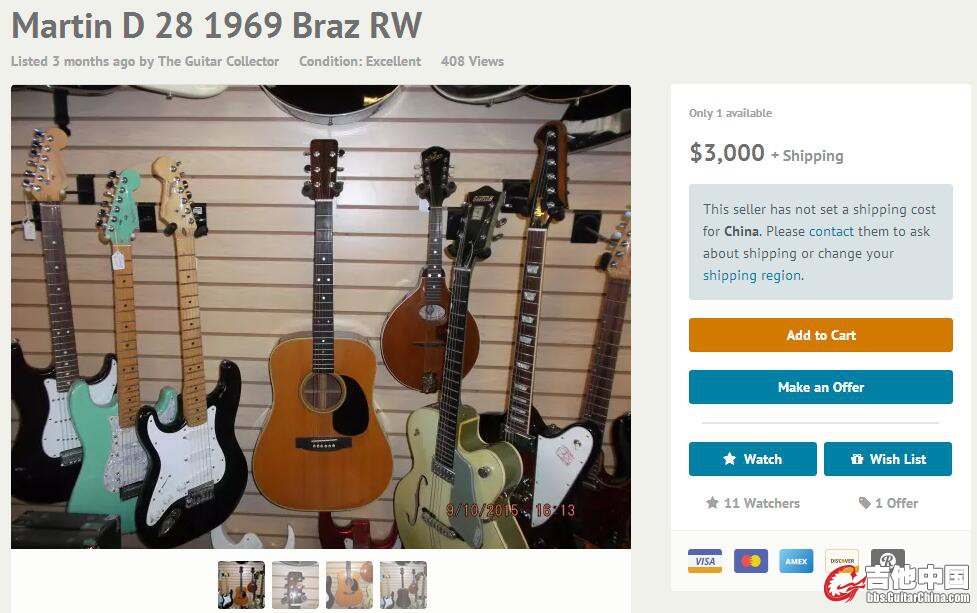
Task: Click the 11 Watchers text
Action: click(x=761, y=503)
